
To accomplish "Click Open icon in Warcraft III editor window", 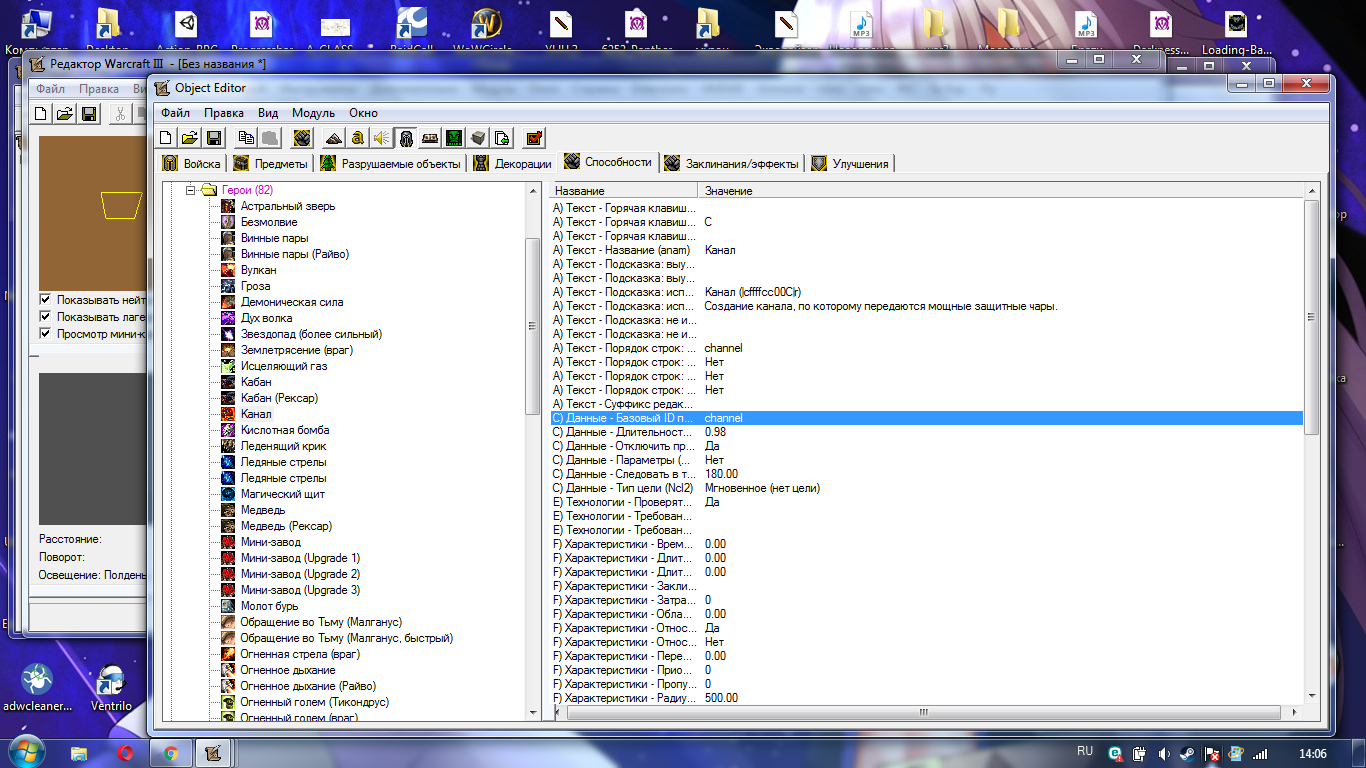I will pos(64,113).
